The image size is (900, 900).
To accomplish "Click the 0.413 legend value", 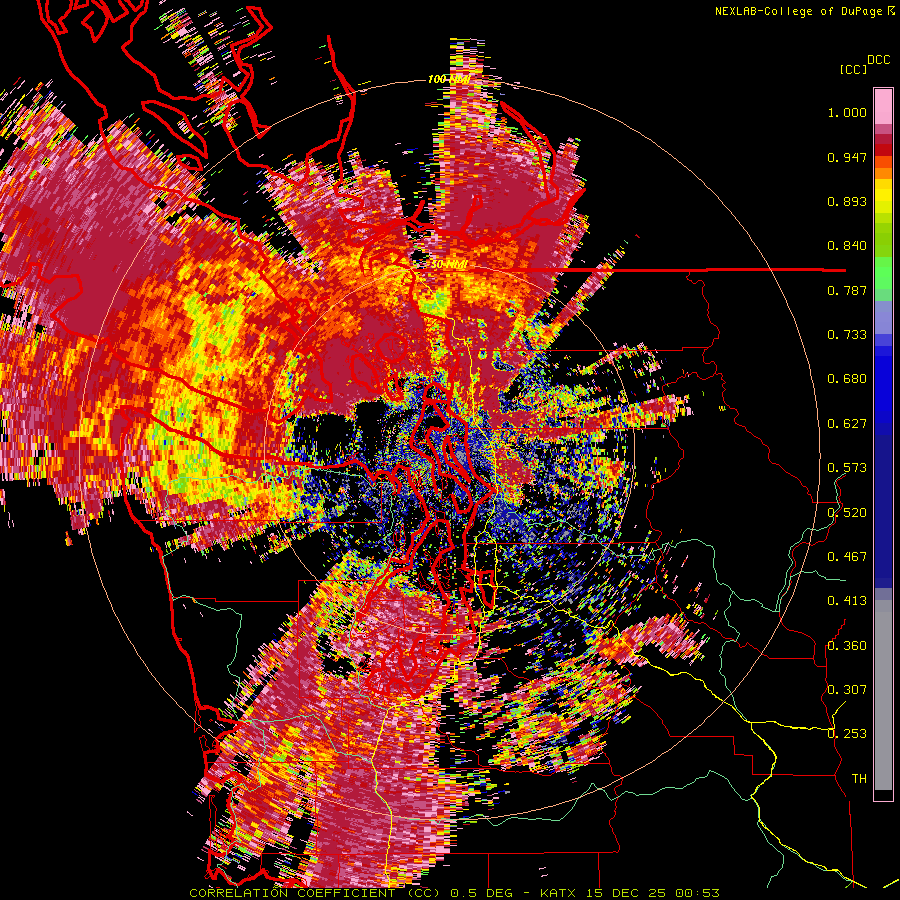I will point(847,601).
